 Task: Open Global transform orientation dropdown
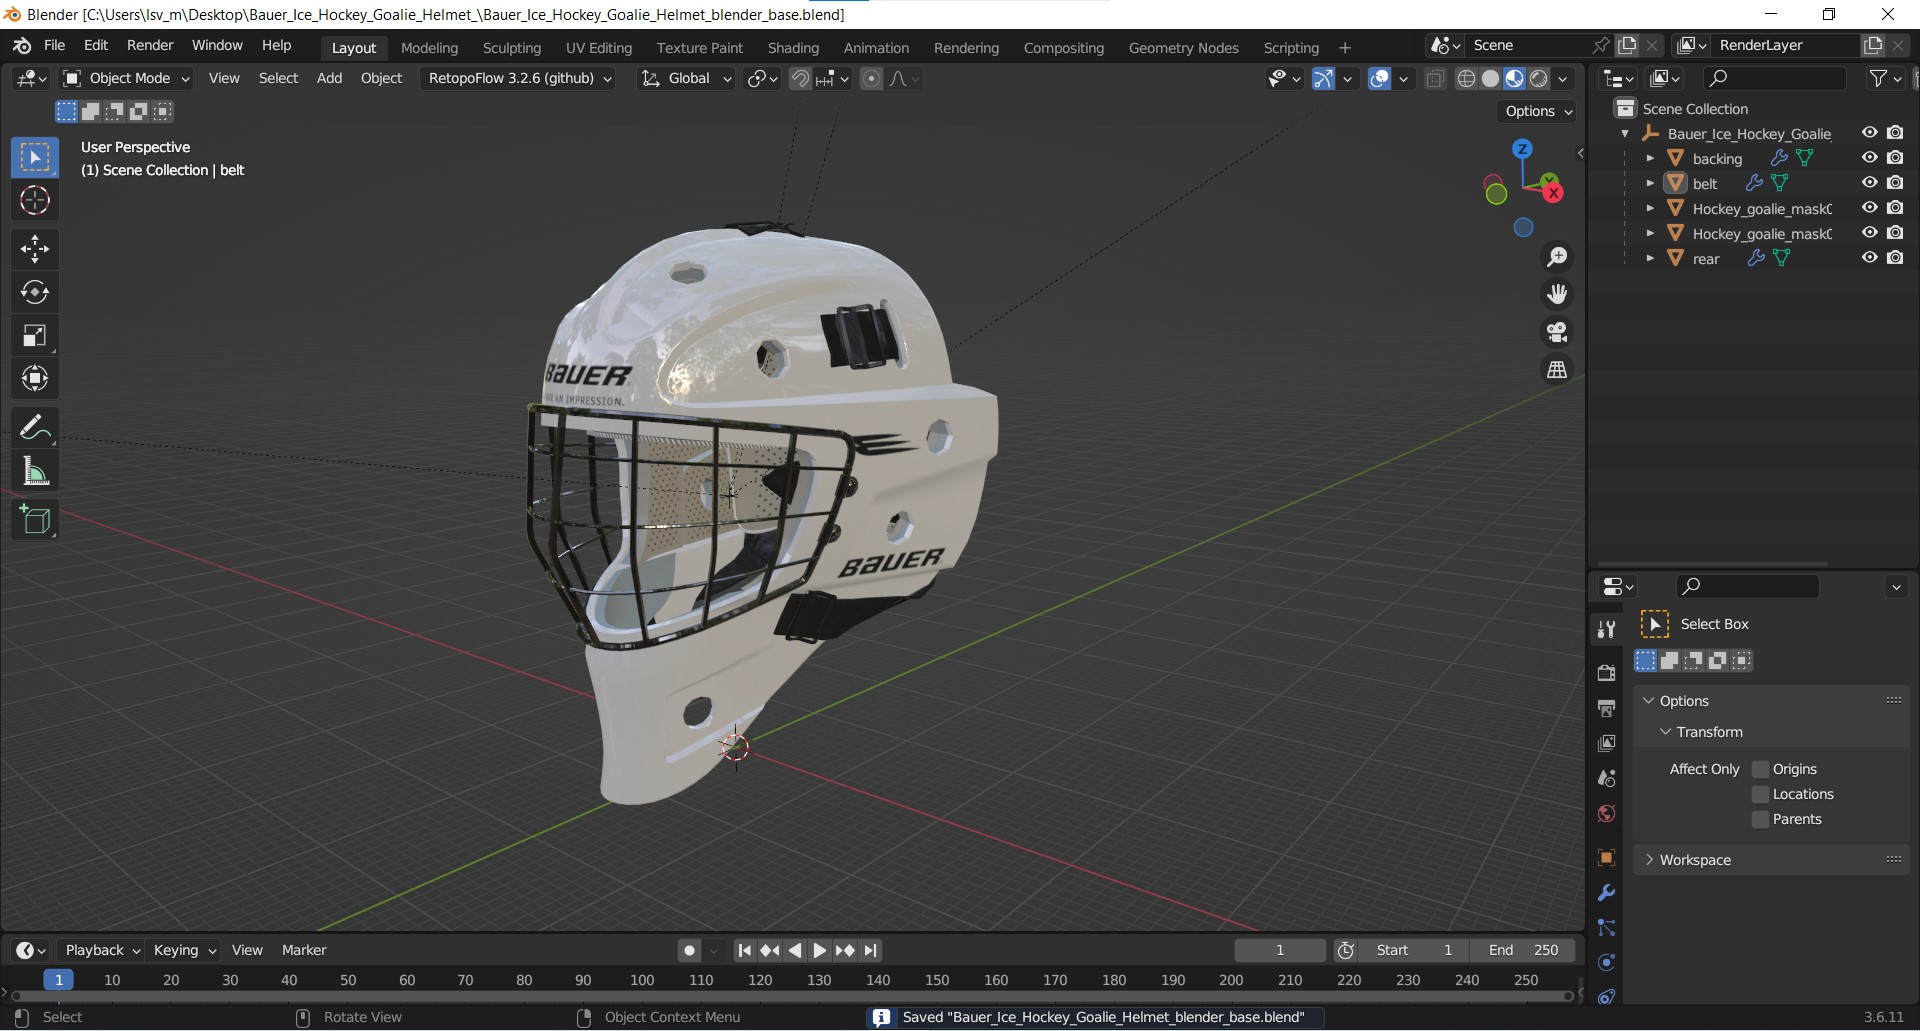click(x=686, y=79)
